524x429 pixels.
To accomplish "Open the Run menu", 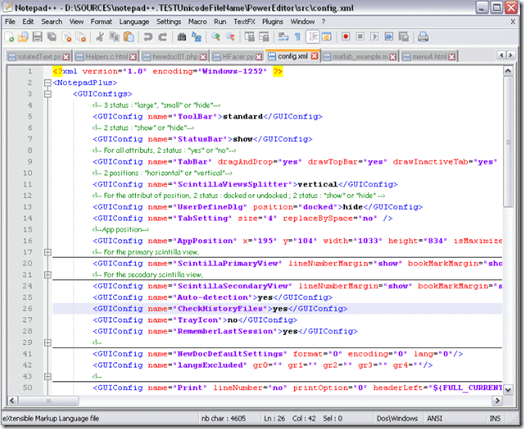I will pyautogui.click(x=220, y=22).
